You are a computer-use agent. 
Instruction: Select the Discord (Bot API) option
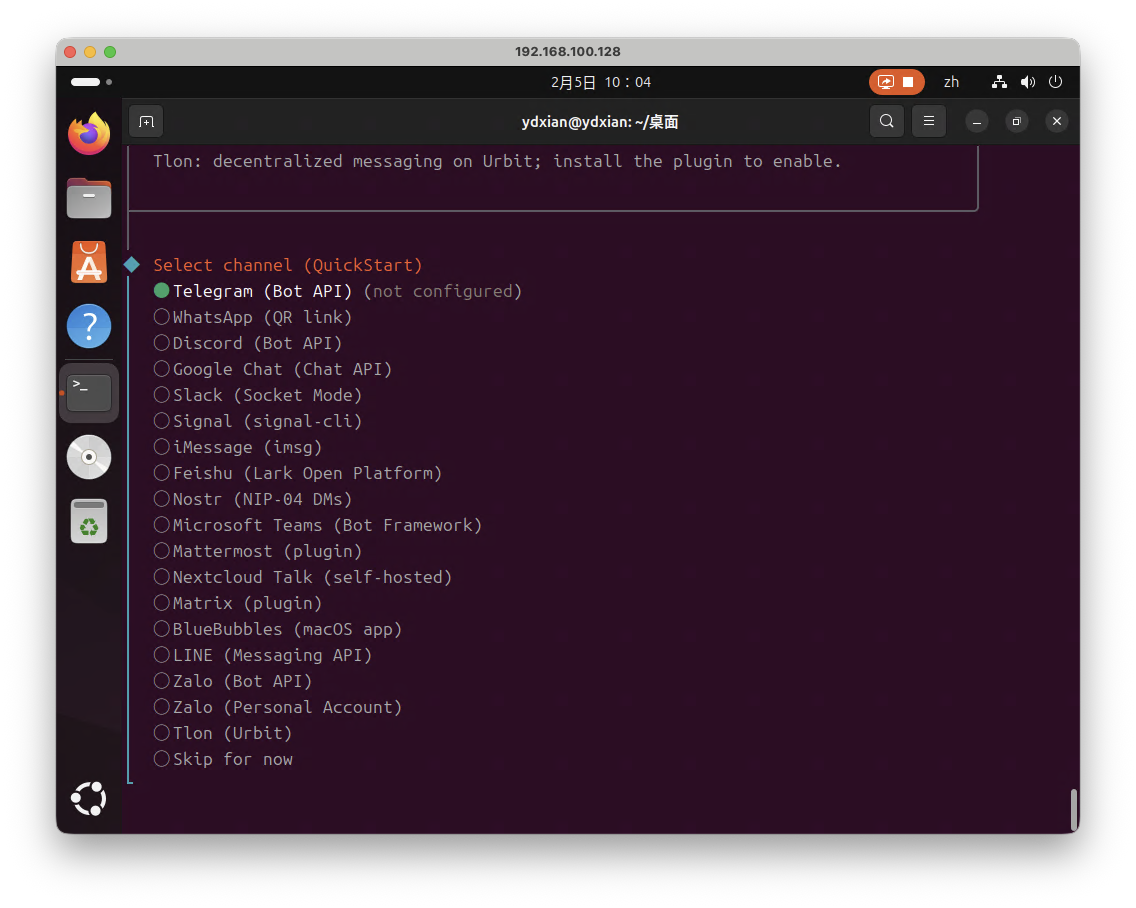[162, 343]
